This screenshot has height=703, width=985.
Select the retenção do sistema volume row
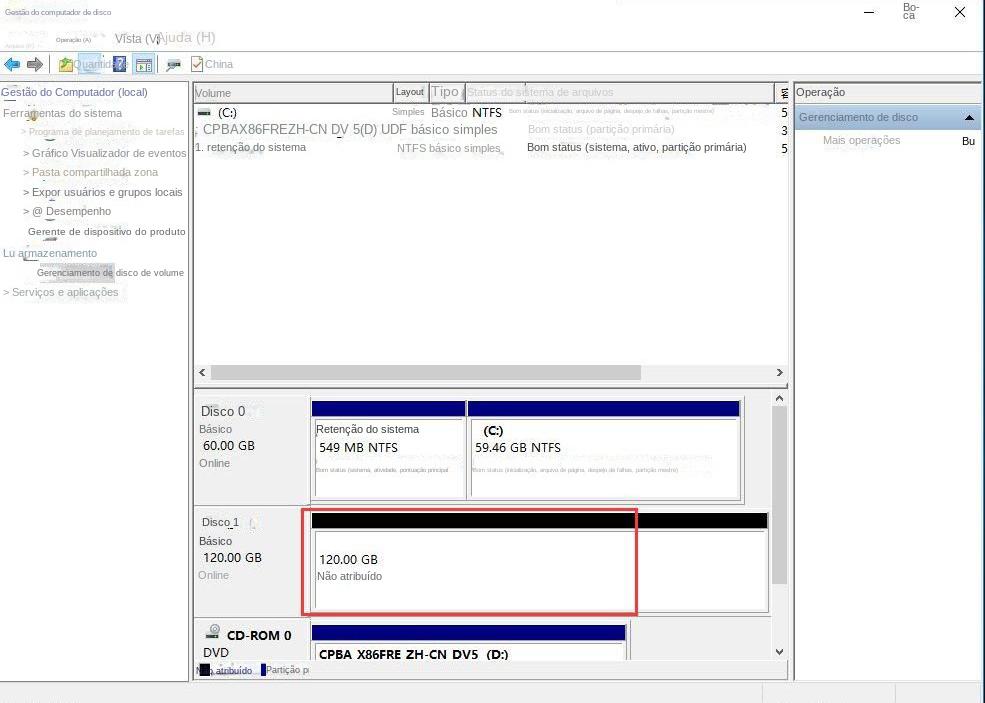pos(491,148)
